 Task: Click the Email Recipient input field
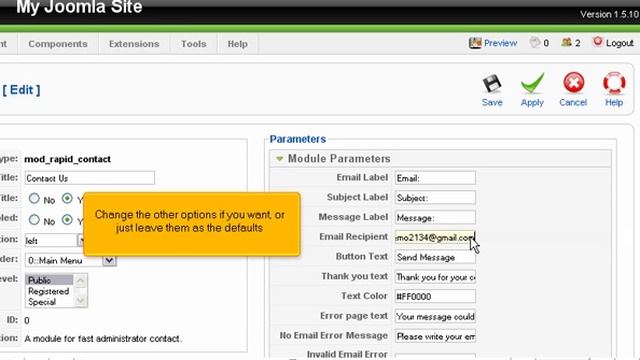point(435,237)
